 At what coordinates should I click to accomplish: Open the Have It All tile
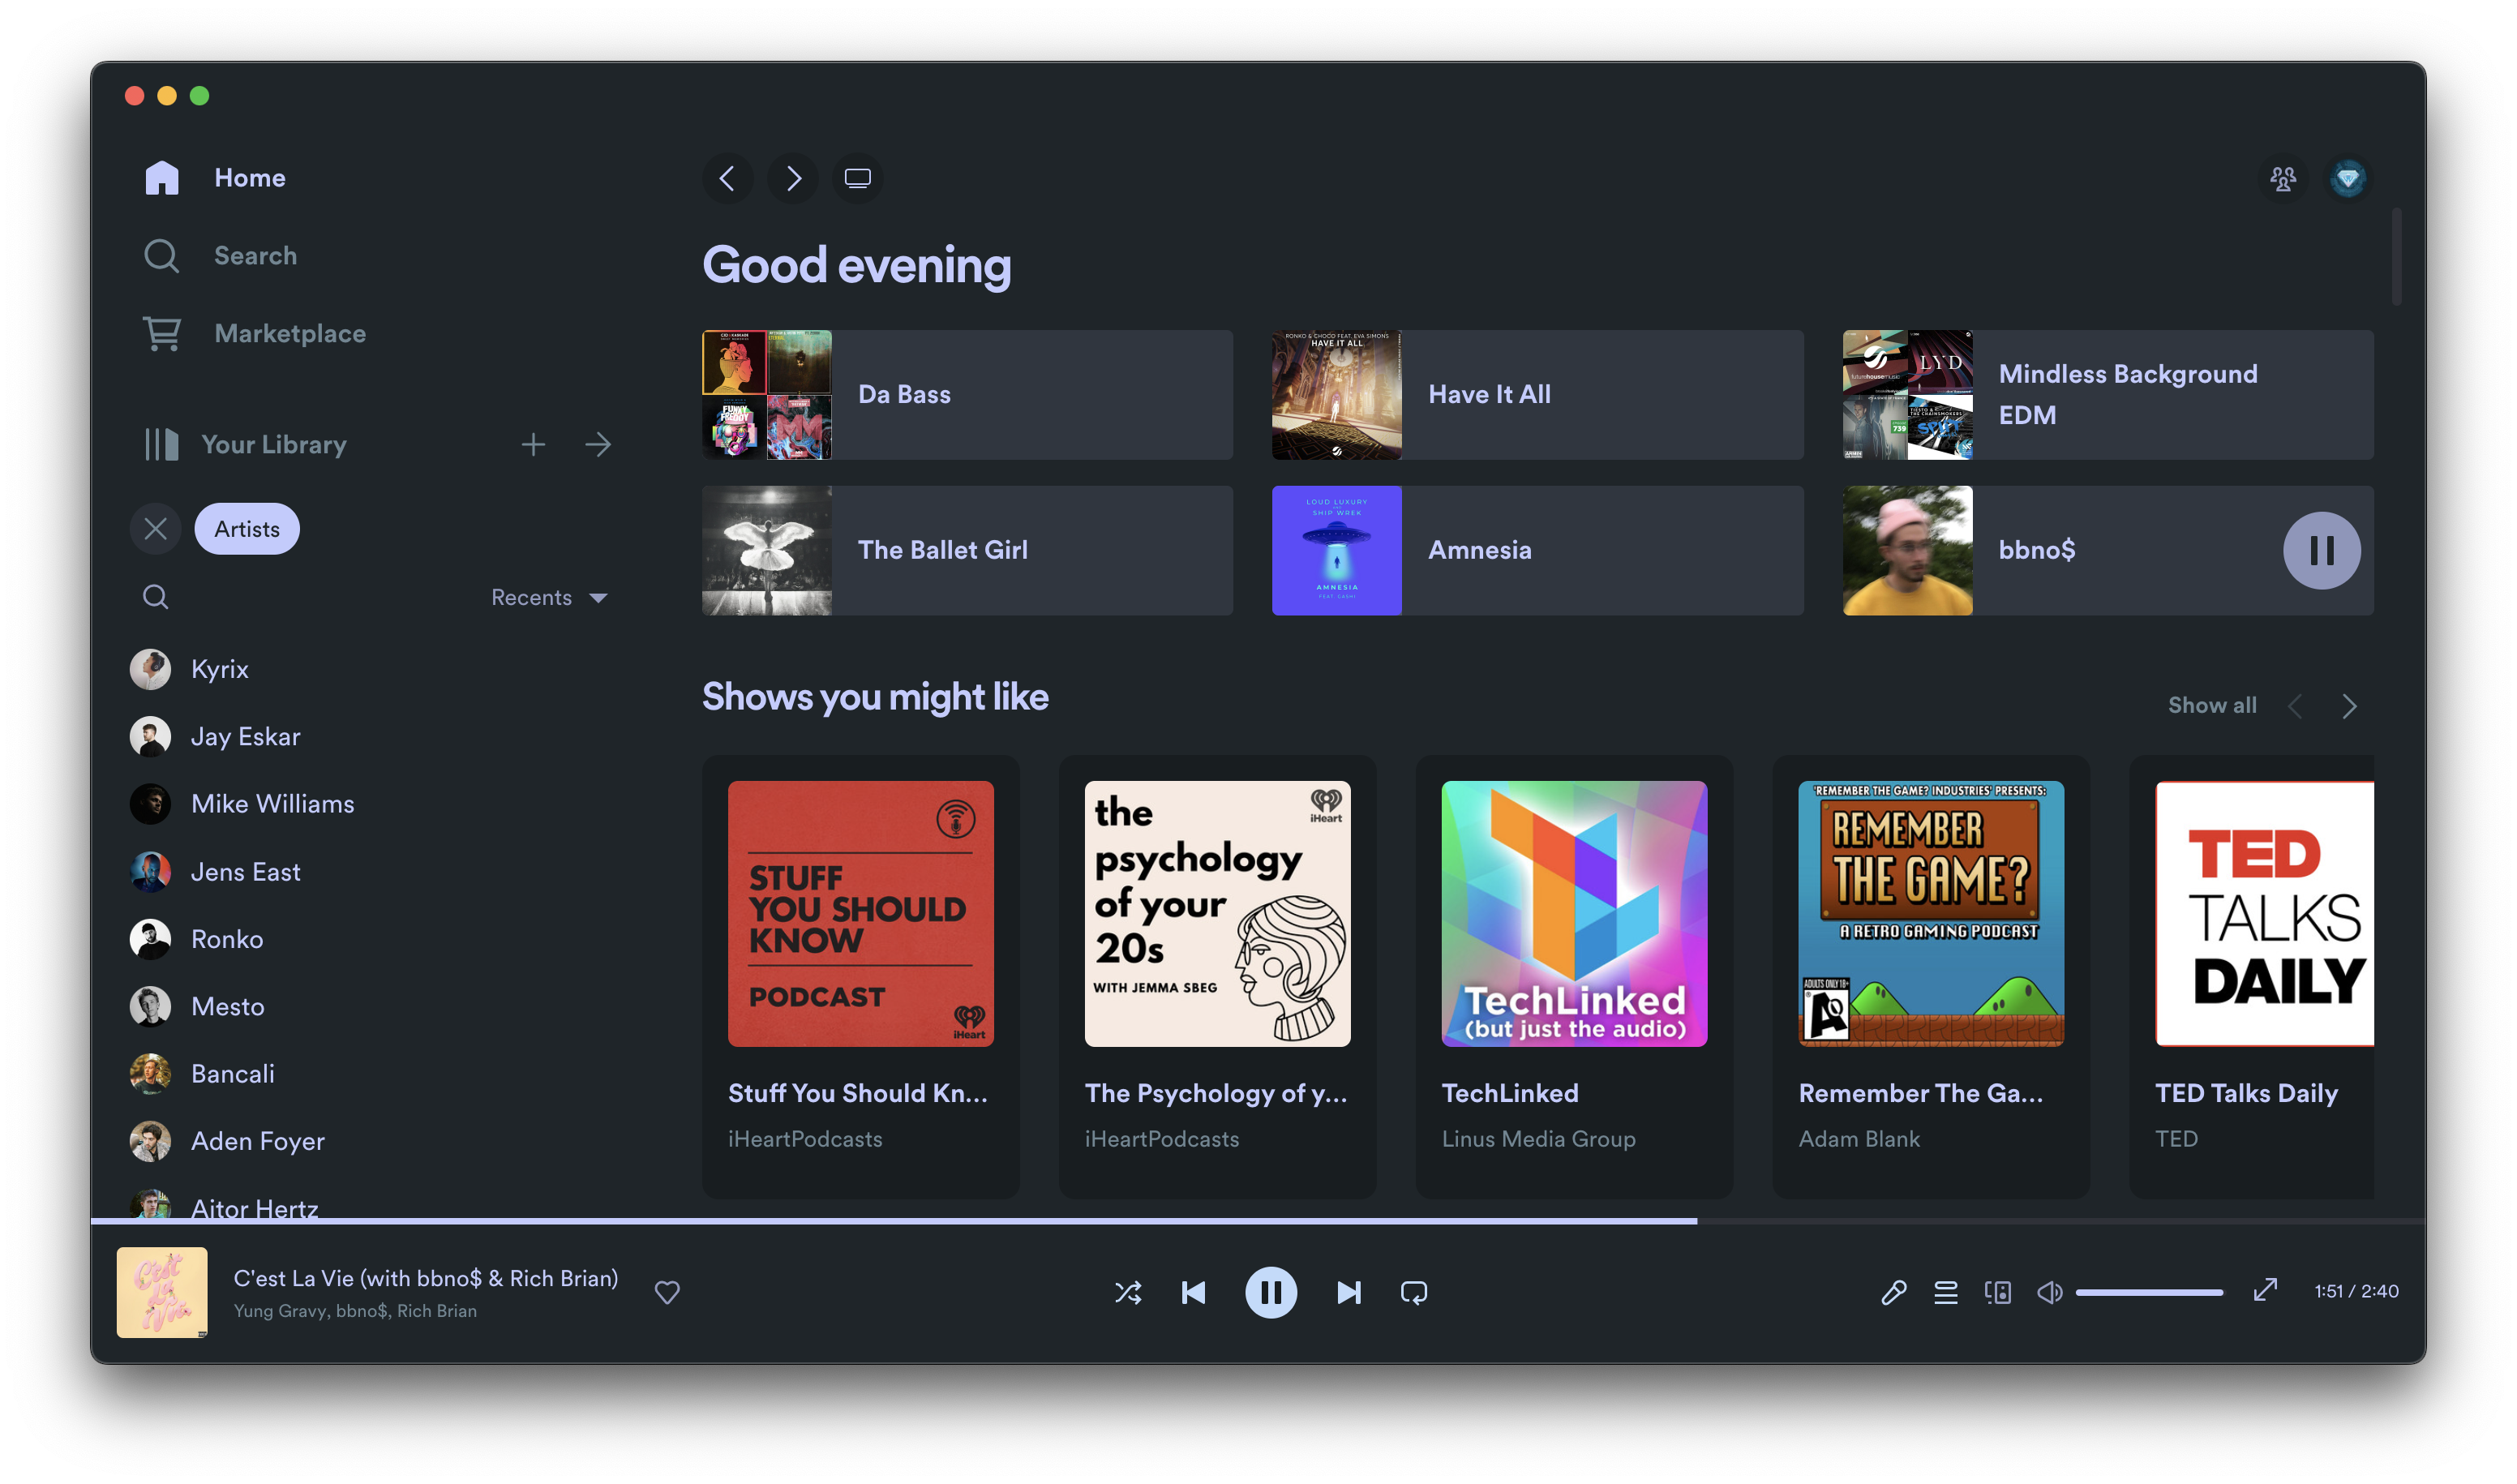[x=1537, y=394]
